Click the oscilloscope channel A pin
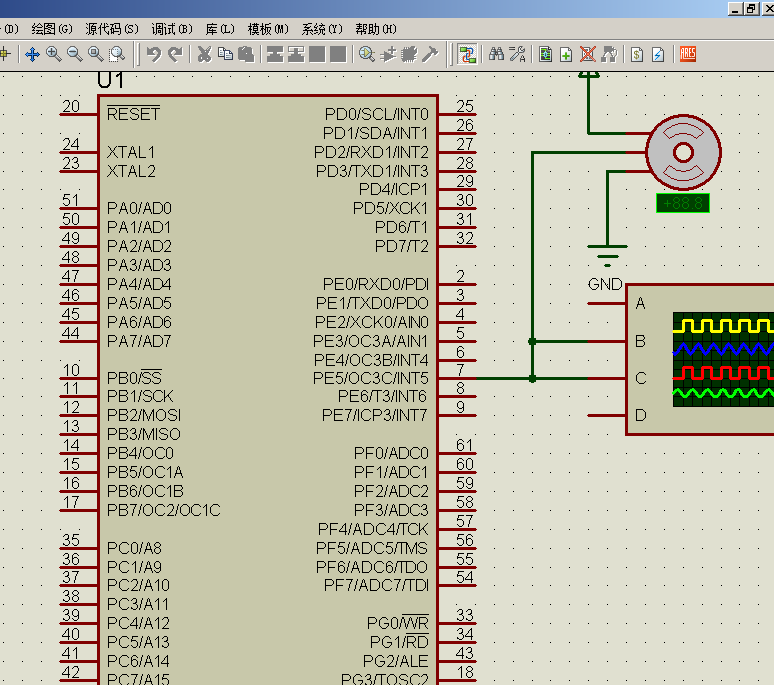 pyautogui.click(x=607, y=304)
